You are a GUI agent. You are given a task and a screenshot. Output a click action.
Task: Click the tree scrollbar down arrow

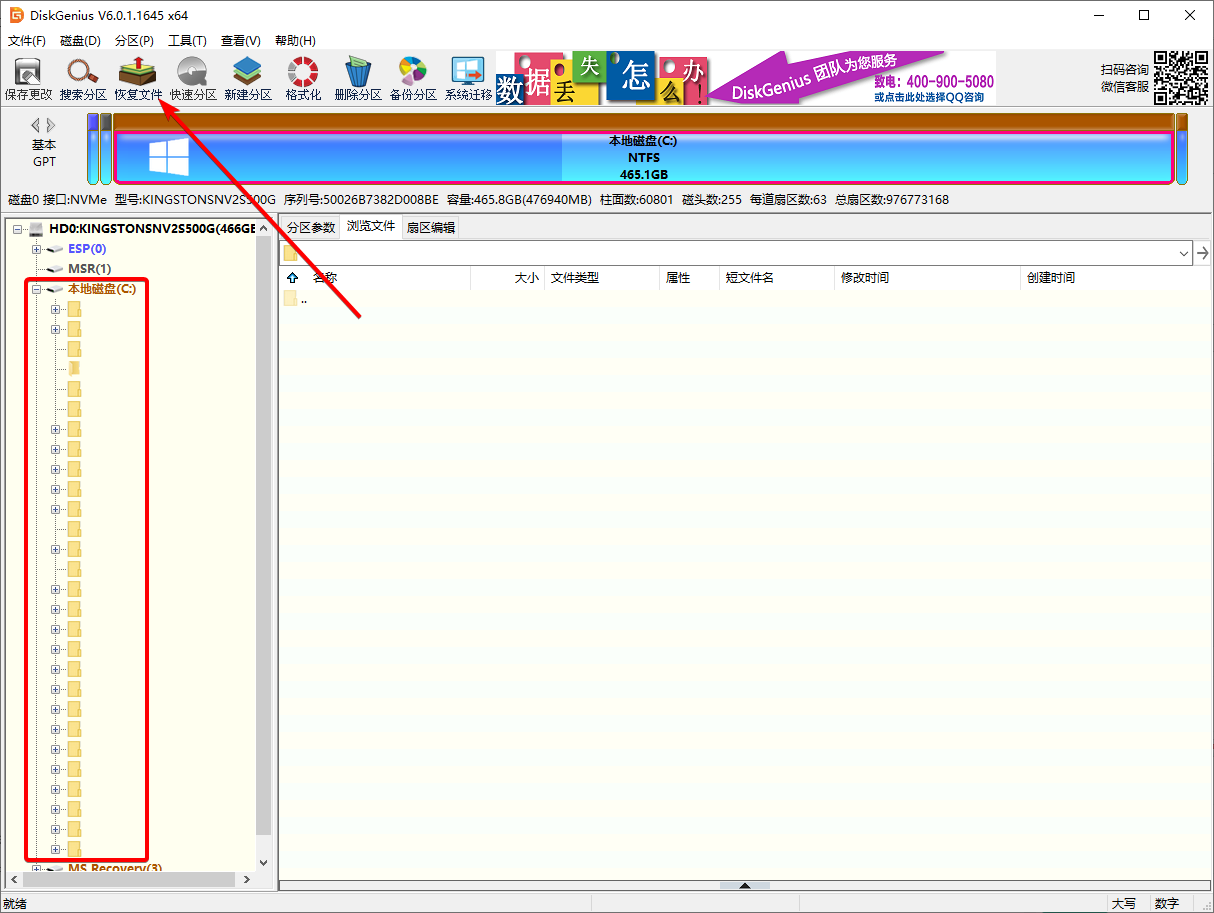tap(264, 862)
